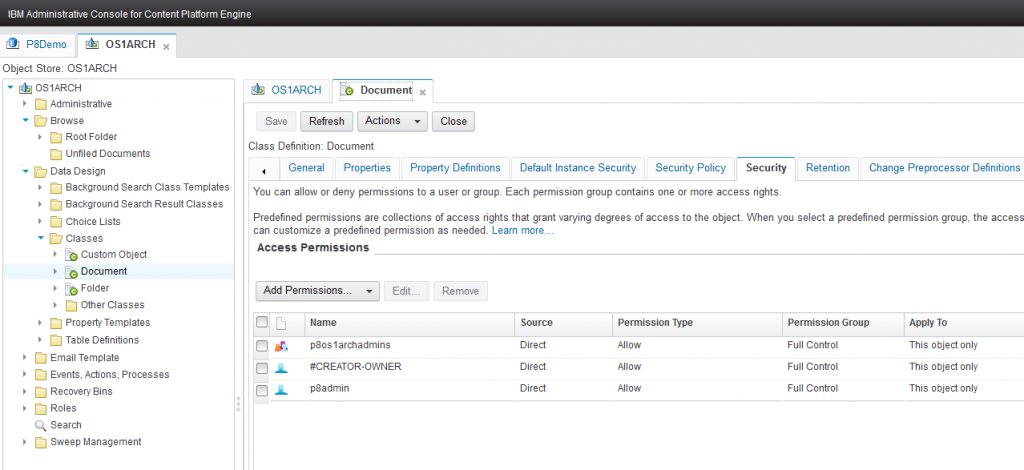Image resolution: width=1024 pixels, height=470 pixels.
Task: Click the Browse folder icon
Action: [x=41, y=121]
